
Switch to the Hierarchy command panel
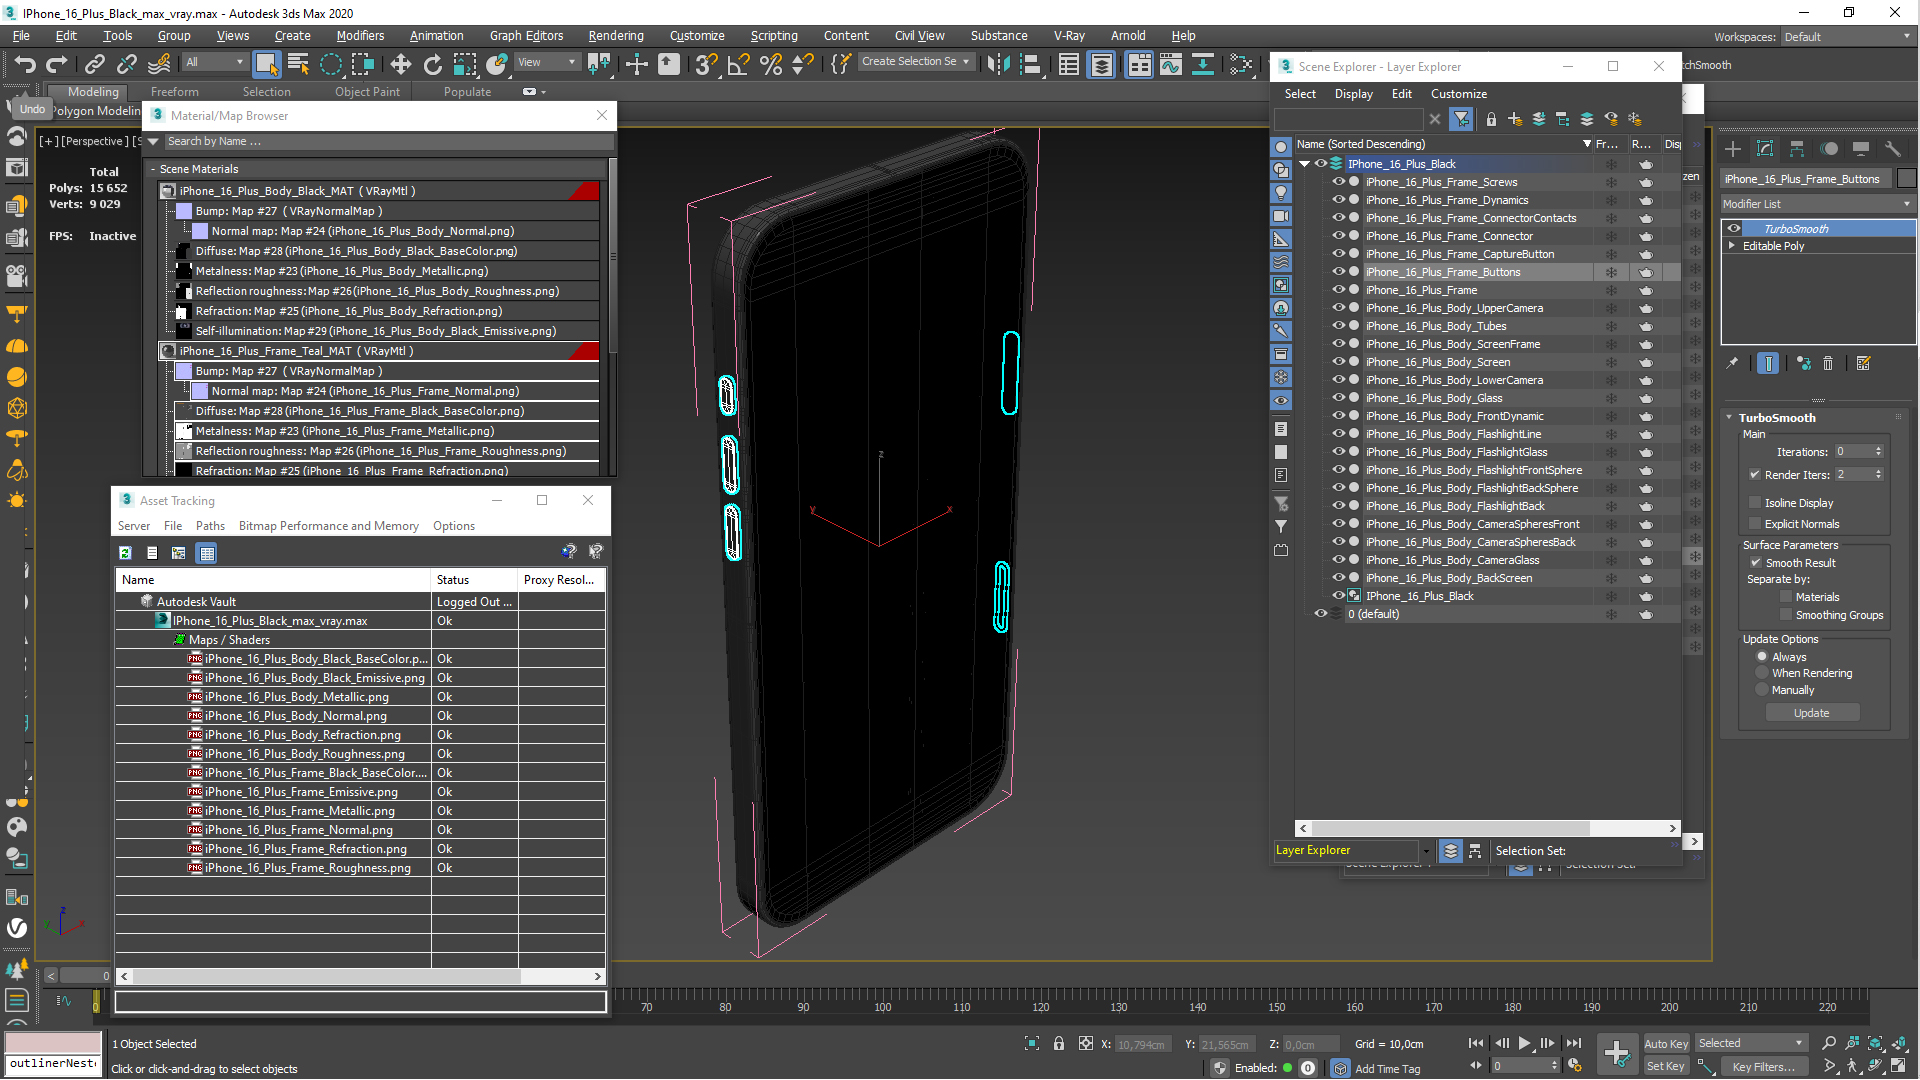1797,149
